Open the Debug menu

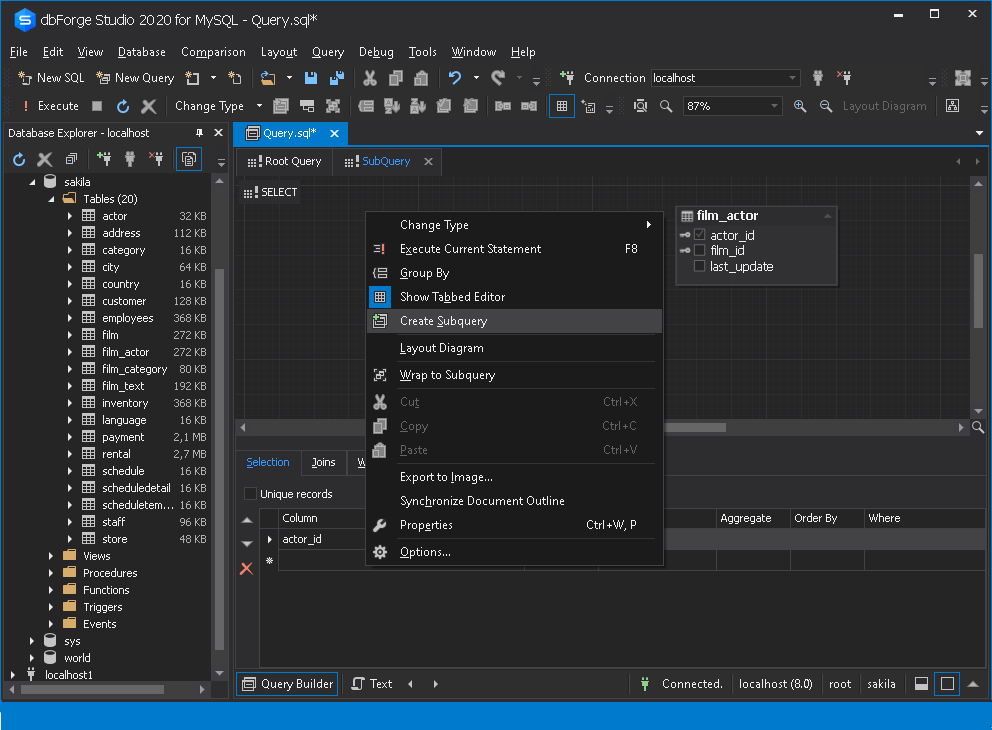tap(376, 52)
